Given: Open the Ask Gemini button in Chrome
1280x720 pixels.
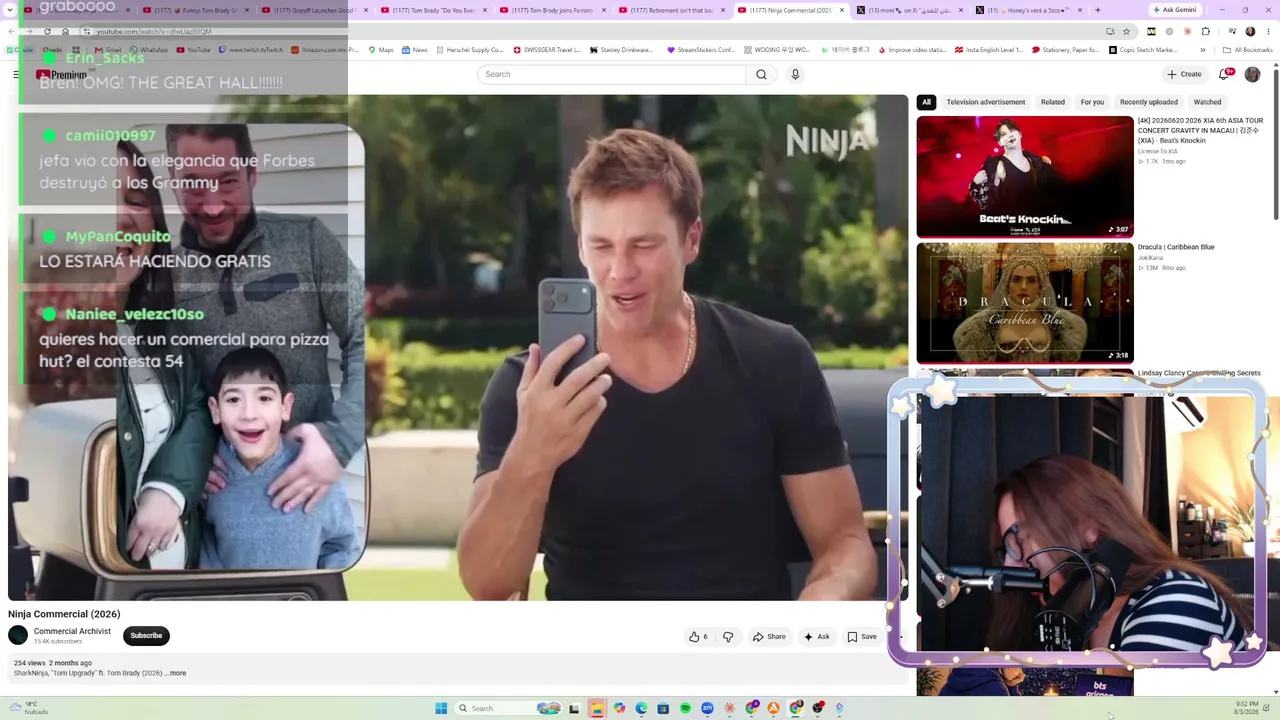Looking at the screenshot, I should [x=1174, y=10].
